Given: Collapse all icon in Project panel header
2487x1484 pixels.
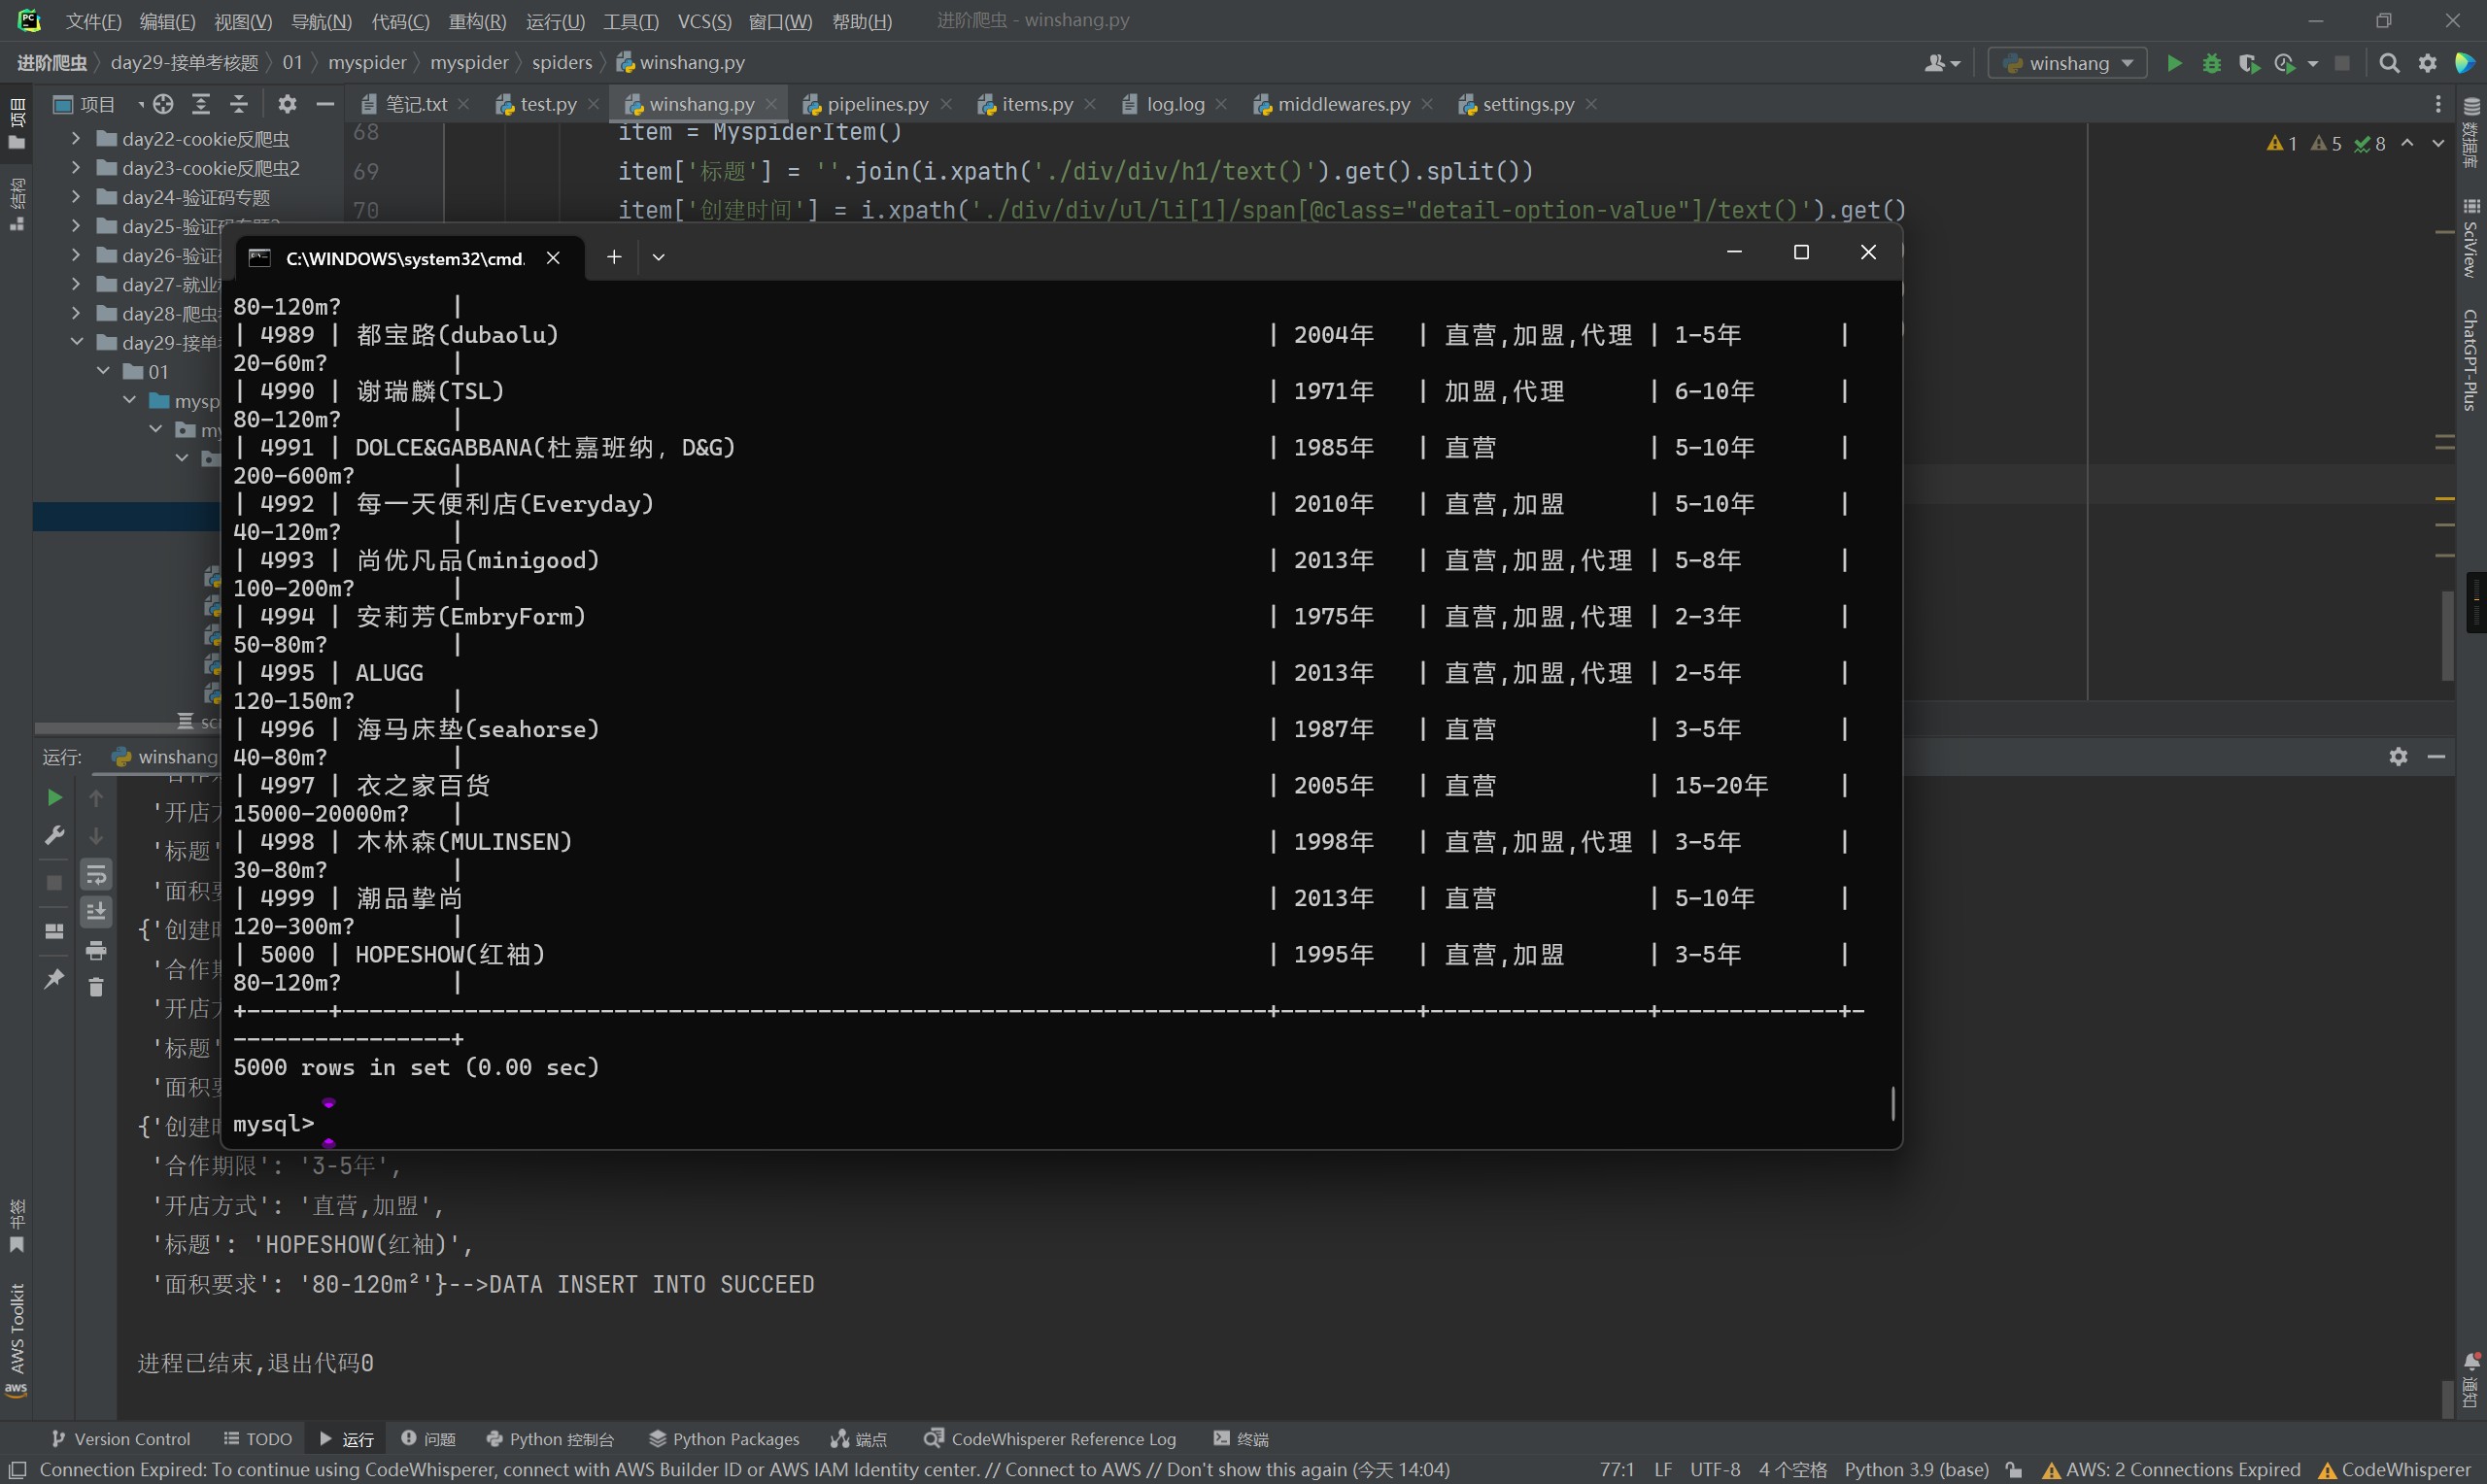Looking at the screenshot, I should (x=239, y=104).
